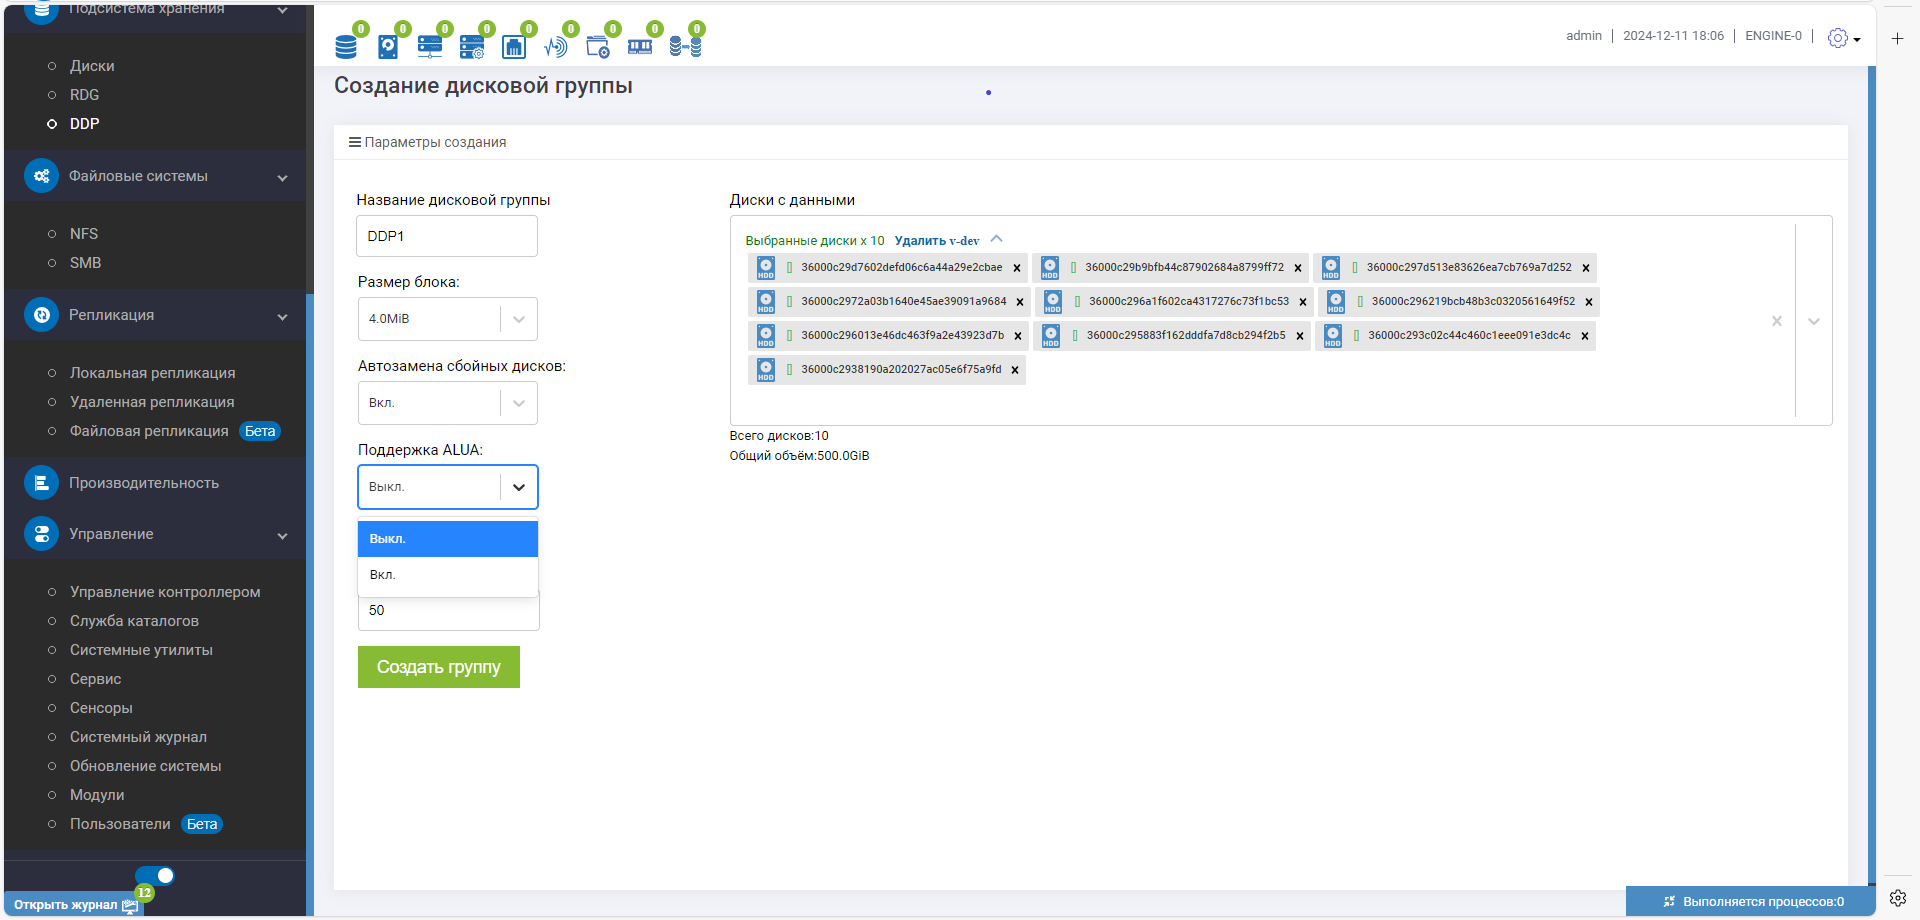Click the Создать группу button
Viewport: 1920px width, 920px height.
click(439, 667)
